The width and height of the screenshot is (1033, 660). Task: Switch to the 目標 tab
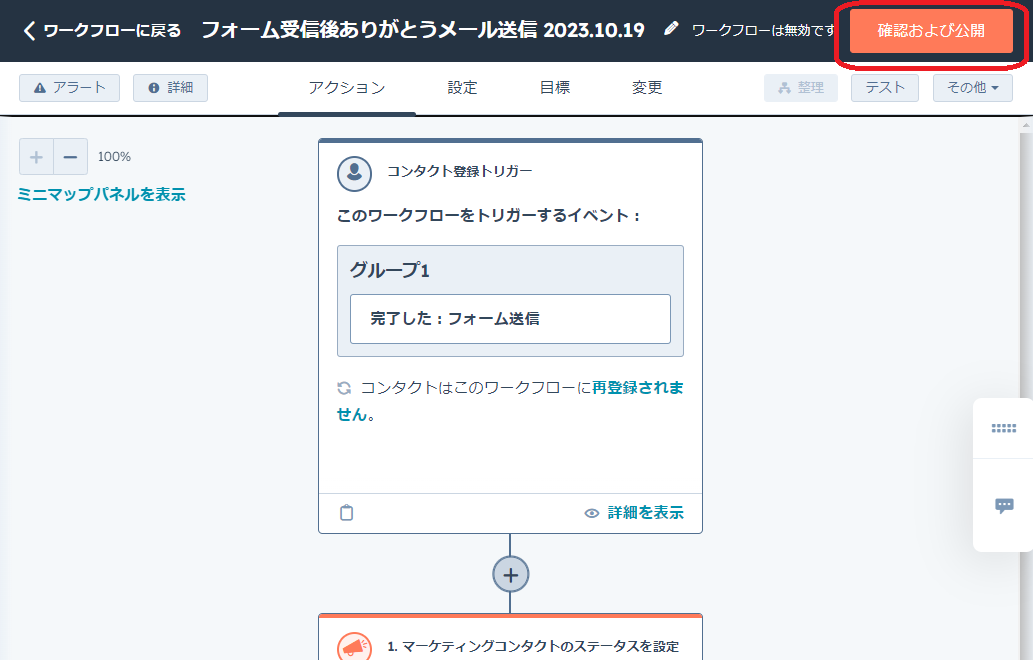pyautogui.click(x=555, y=88)
